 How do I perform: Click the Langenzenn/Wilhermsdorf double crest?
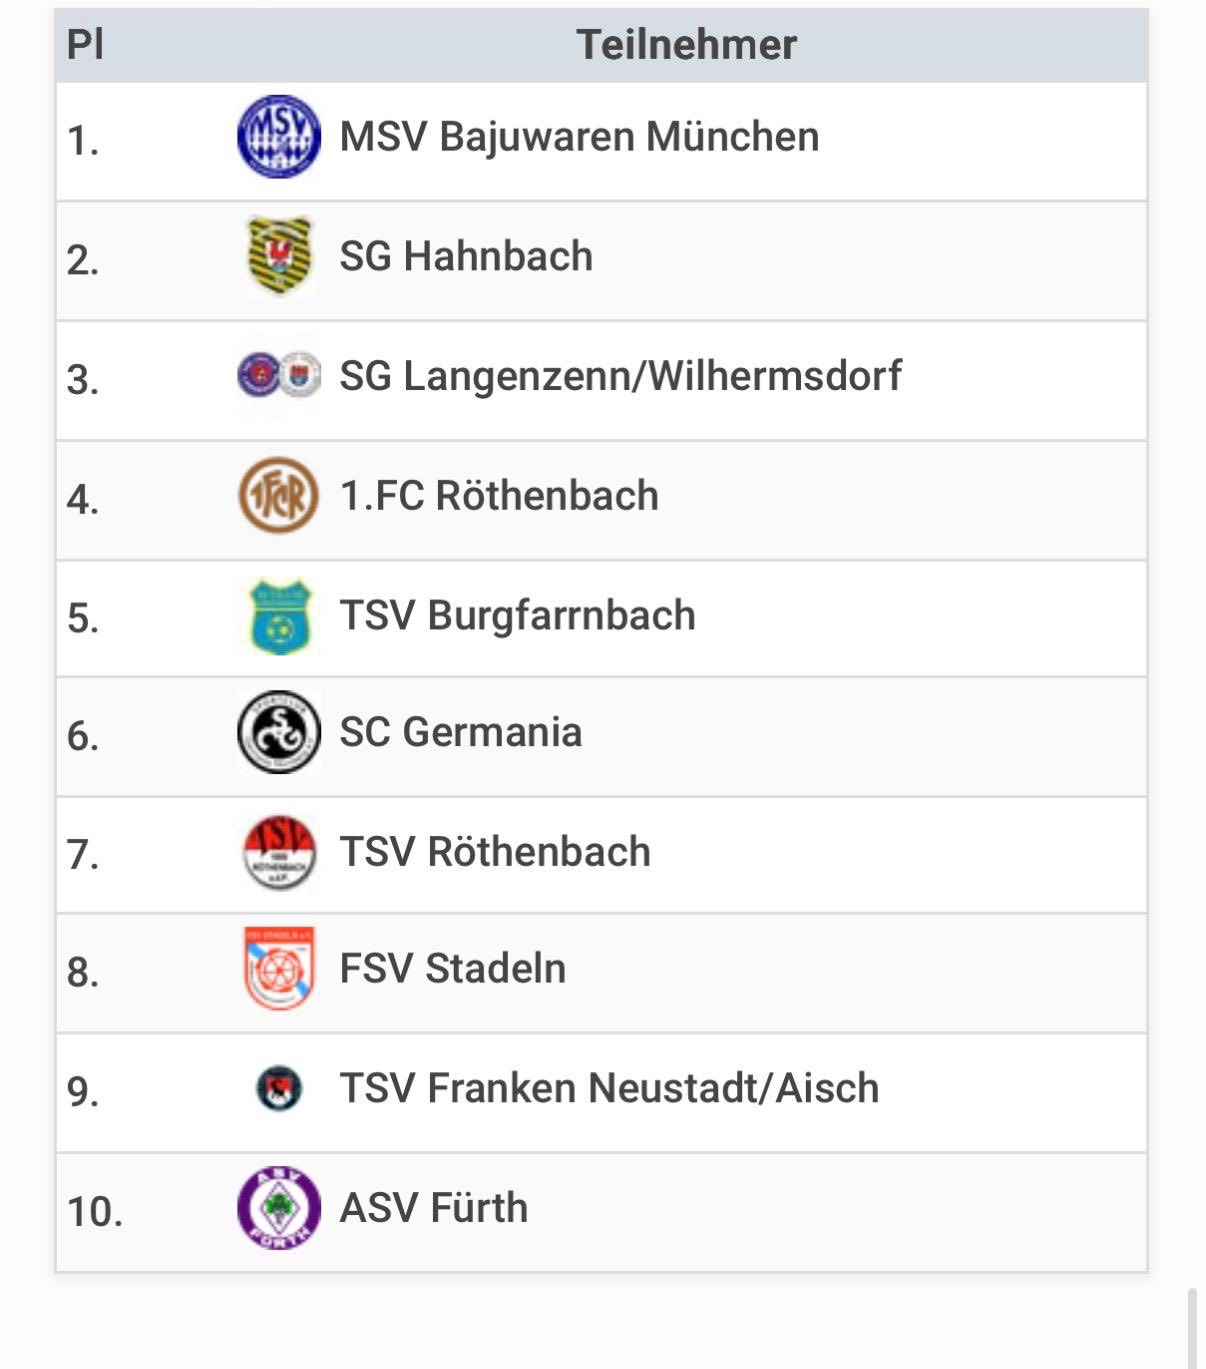279,375
